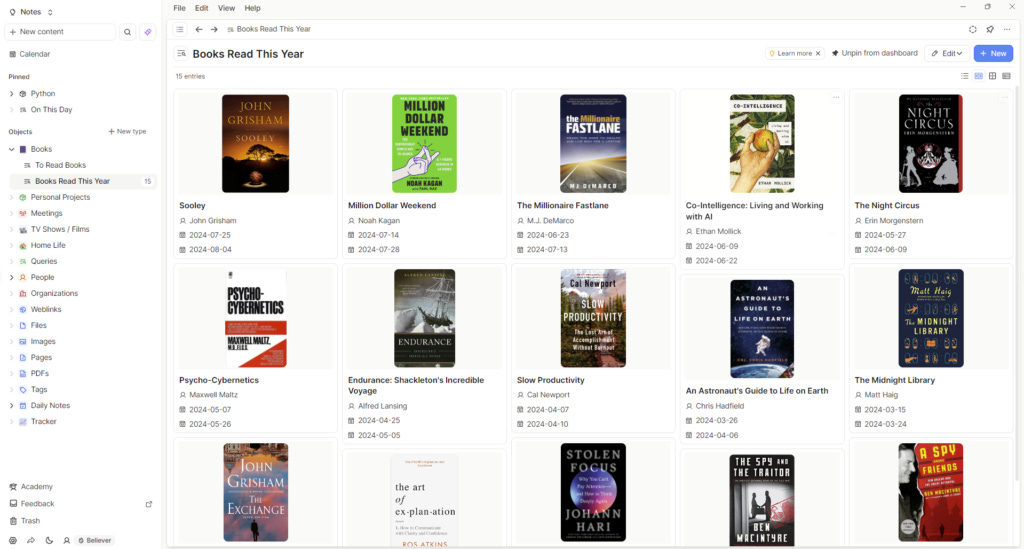Open the File menu
This screenshot has height=549, width=1024.
pyautogui.click(x=180, y=8)
